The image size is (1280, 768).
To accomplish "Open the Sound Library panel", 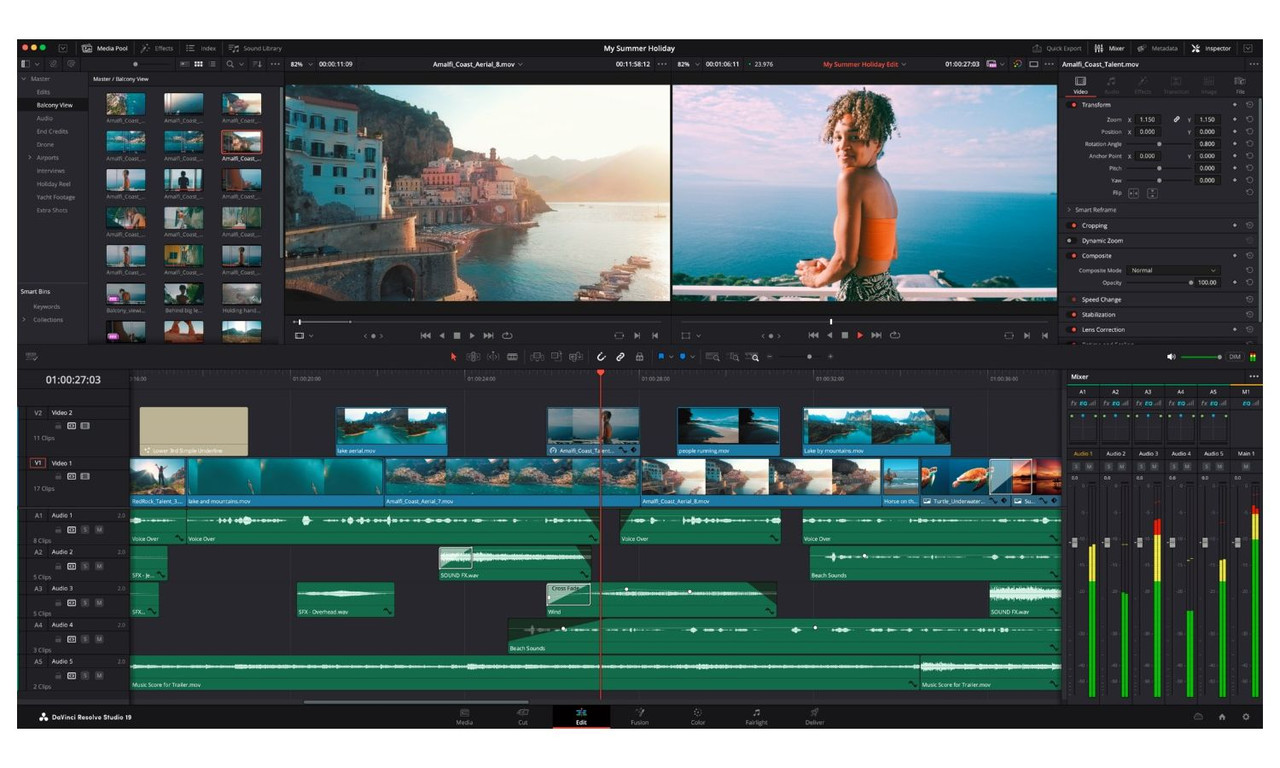I will pos(255,48).
